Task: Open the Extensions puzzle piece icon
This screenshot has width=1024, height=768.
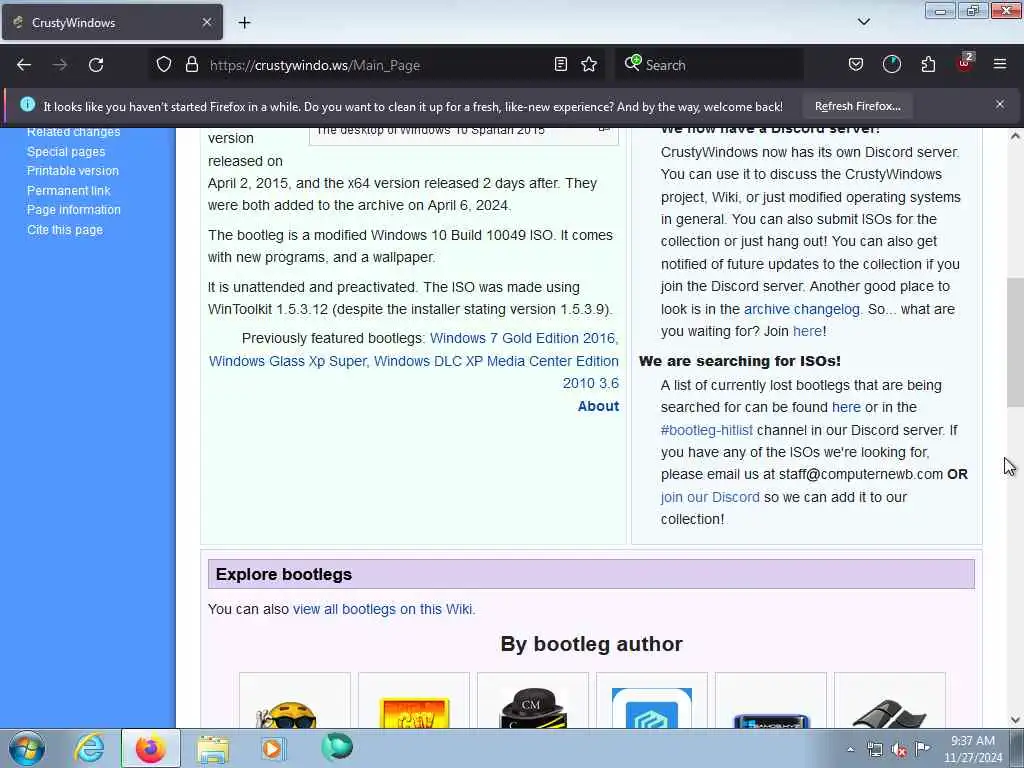Action: (x=928, y=65)
